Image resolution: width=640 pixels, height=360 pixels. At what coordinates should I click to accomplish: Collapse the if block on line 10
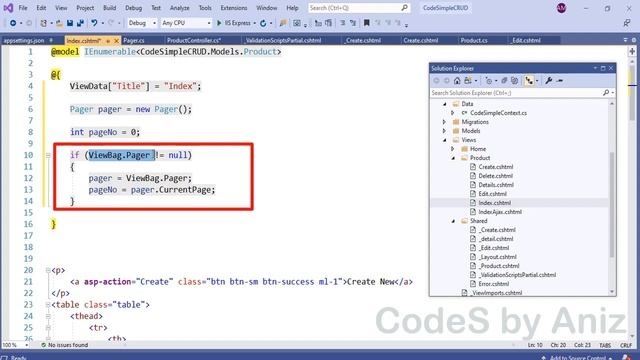[48, 155]
